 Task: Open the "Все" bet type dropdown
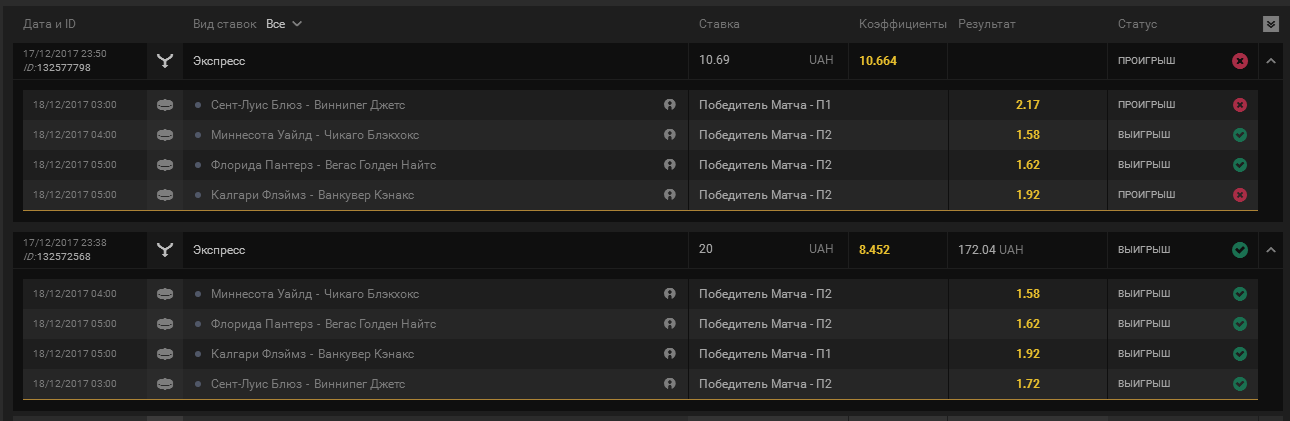pos(284,24)
